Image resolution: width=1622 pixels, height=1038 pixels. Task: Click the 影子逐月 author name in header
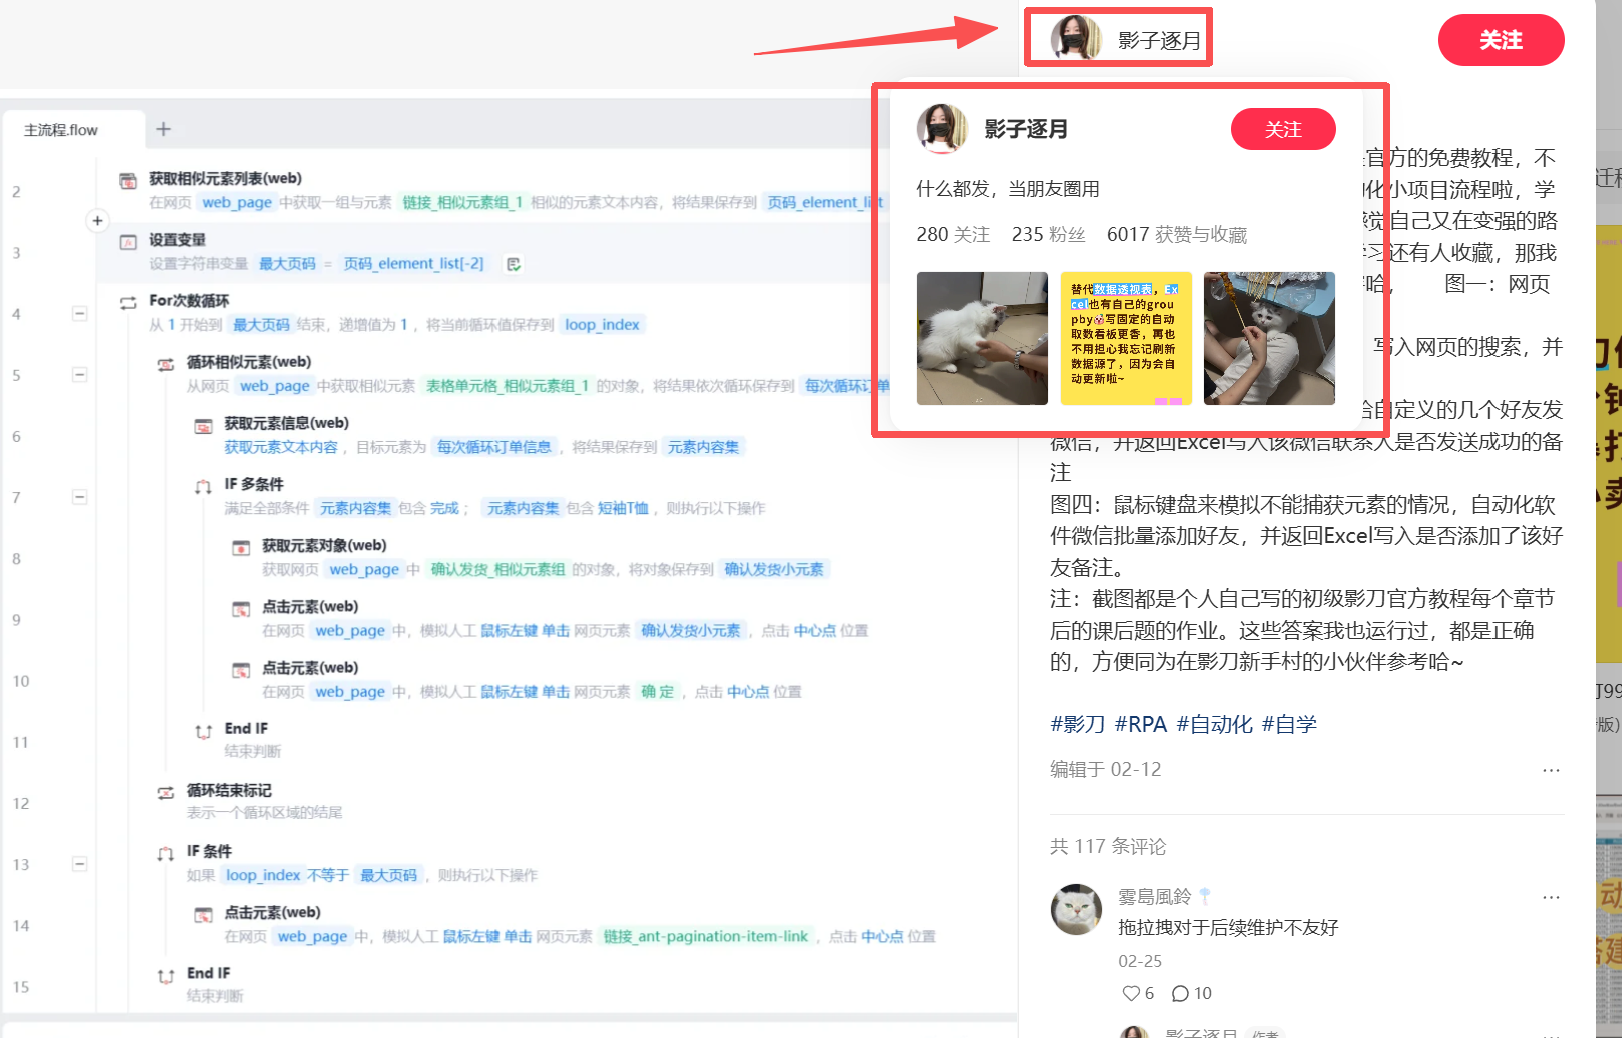(1159, 41)
